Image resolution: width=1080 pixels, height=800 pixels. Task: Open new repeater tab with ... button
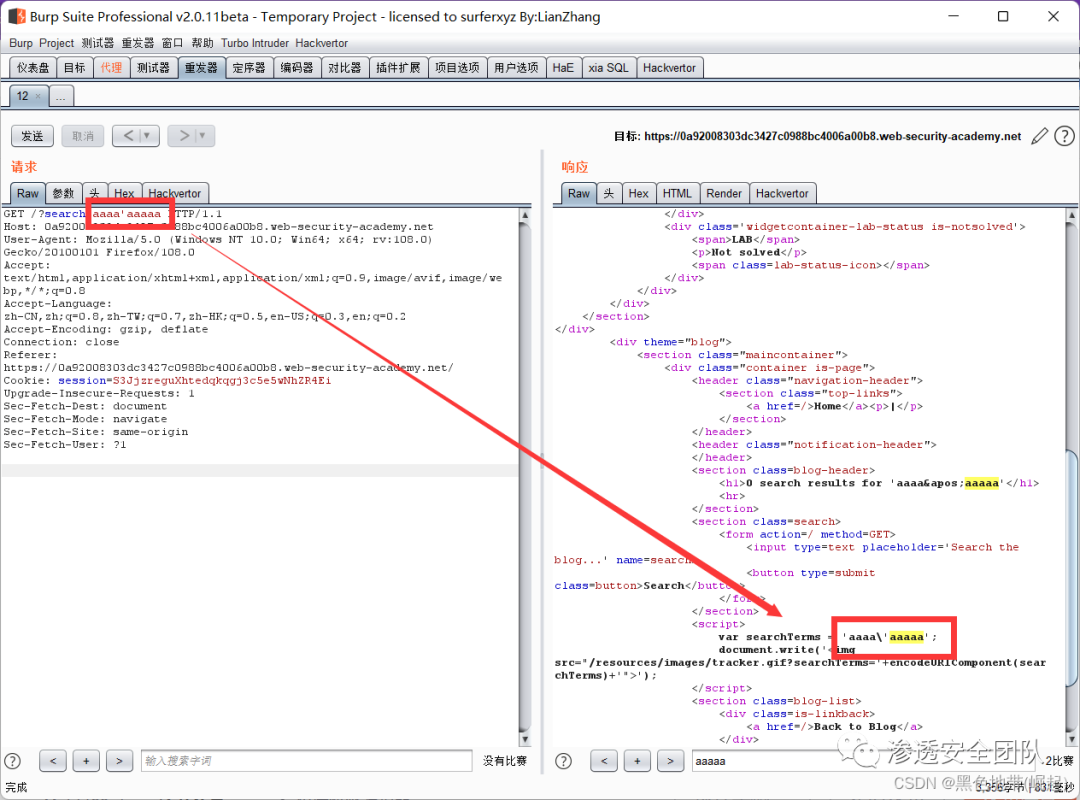point(61,96)
